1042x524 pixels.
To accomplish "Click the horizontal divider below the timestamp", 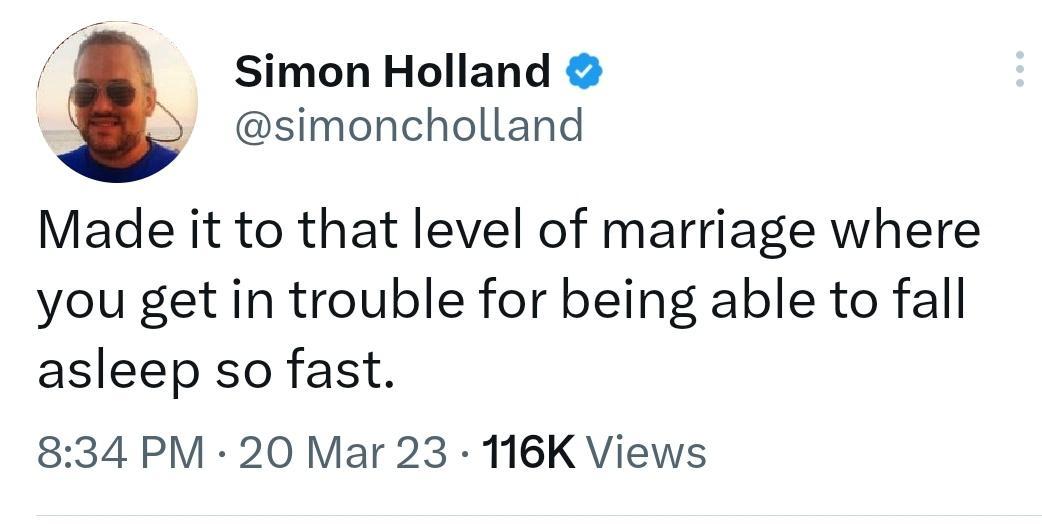I will 520,516.
